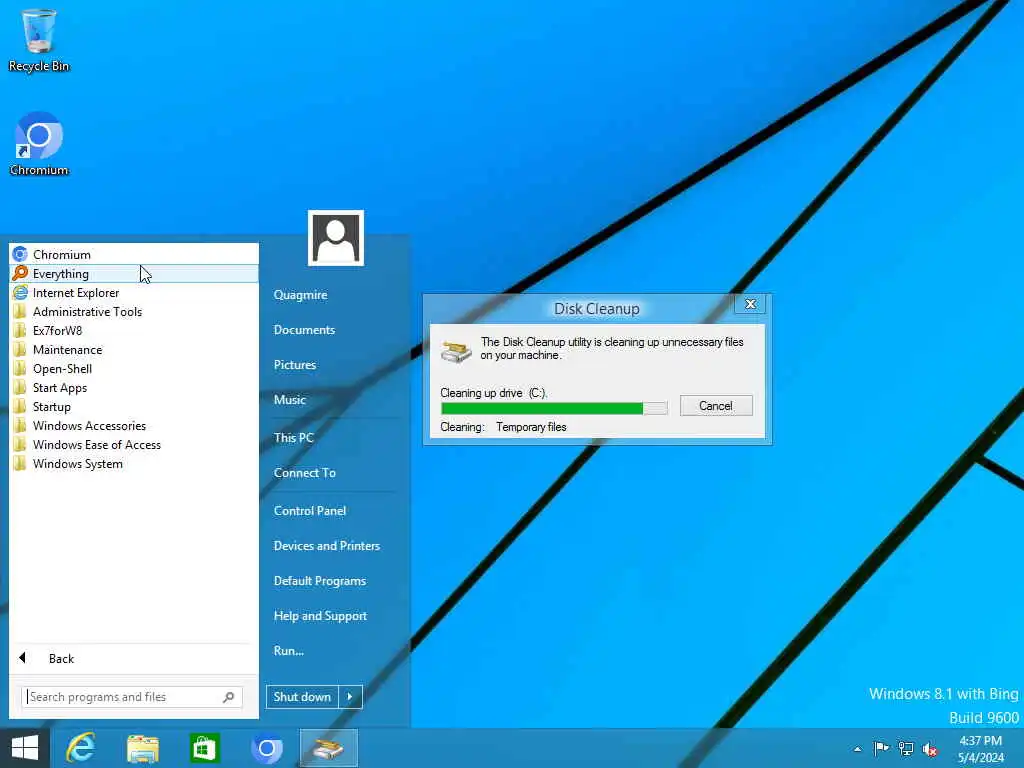1024x768 pixels.
Task: Open the taskbar clock and date
Action: click(x=980, y=749)
